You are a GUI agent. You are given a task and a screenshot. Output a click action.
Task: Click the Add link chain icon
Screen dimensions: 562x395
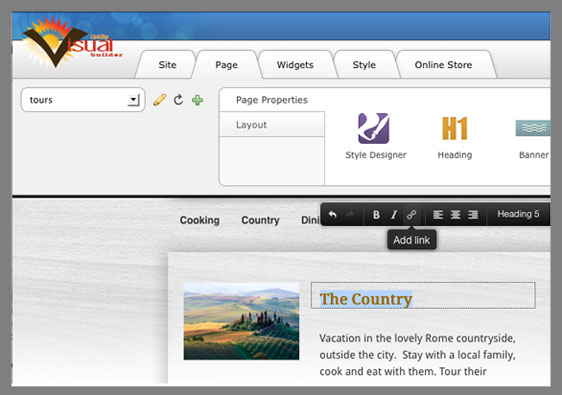(411, 214)
